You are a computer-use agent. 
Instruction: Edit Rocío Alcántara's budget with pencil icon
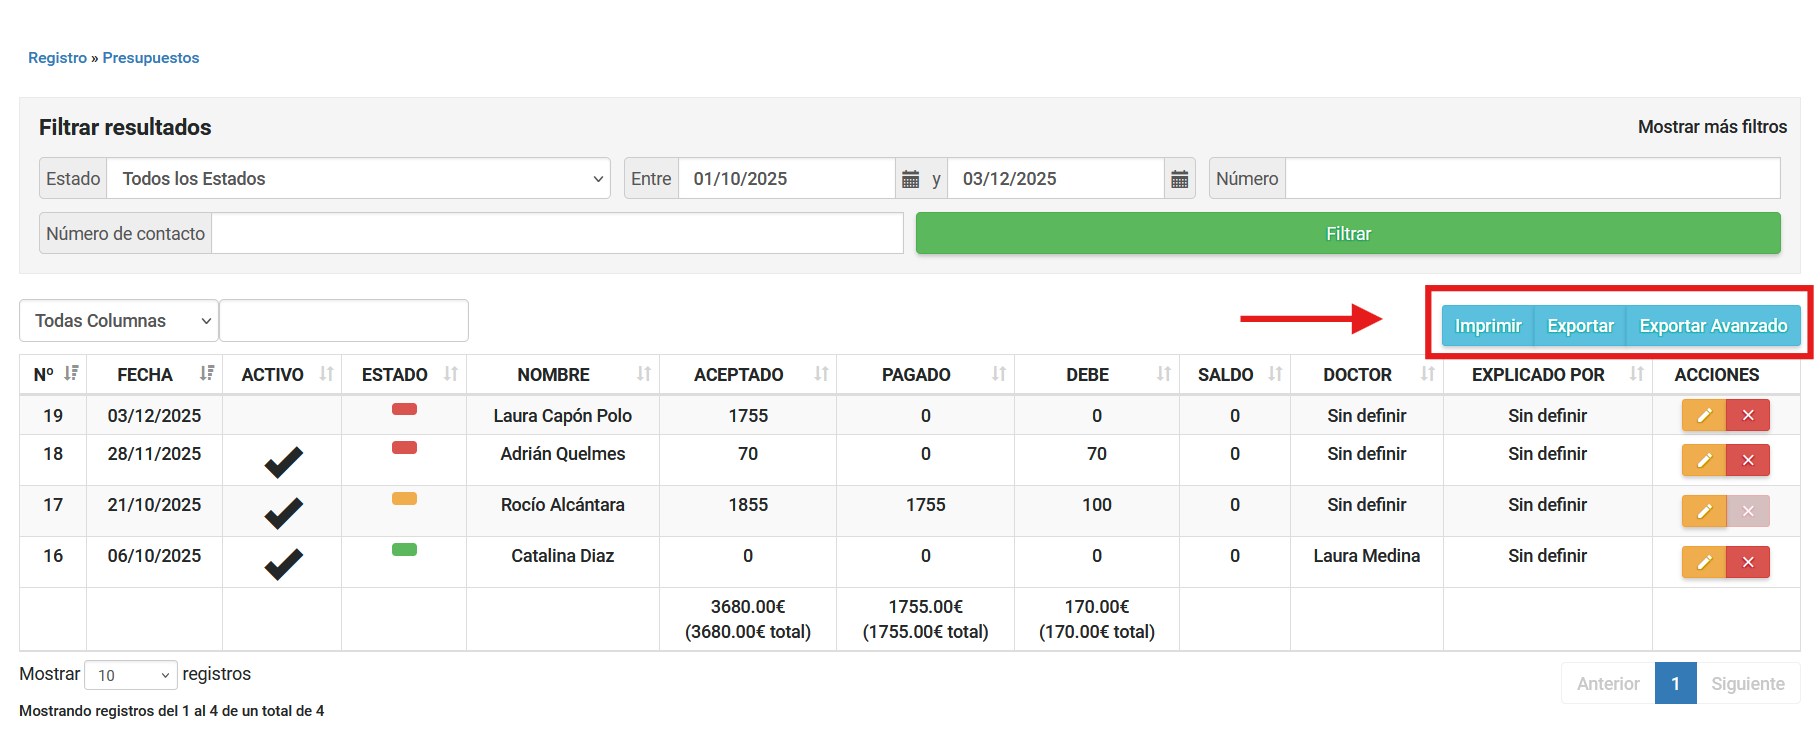coord(1704,511)
